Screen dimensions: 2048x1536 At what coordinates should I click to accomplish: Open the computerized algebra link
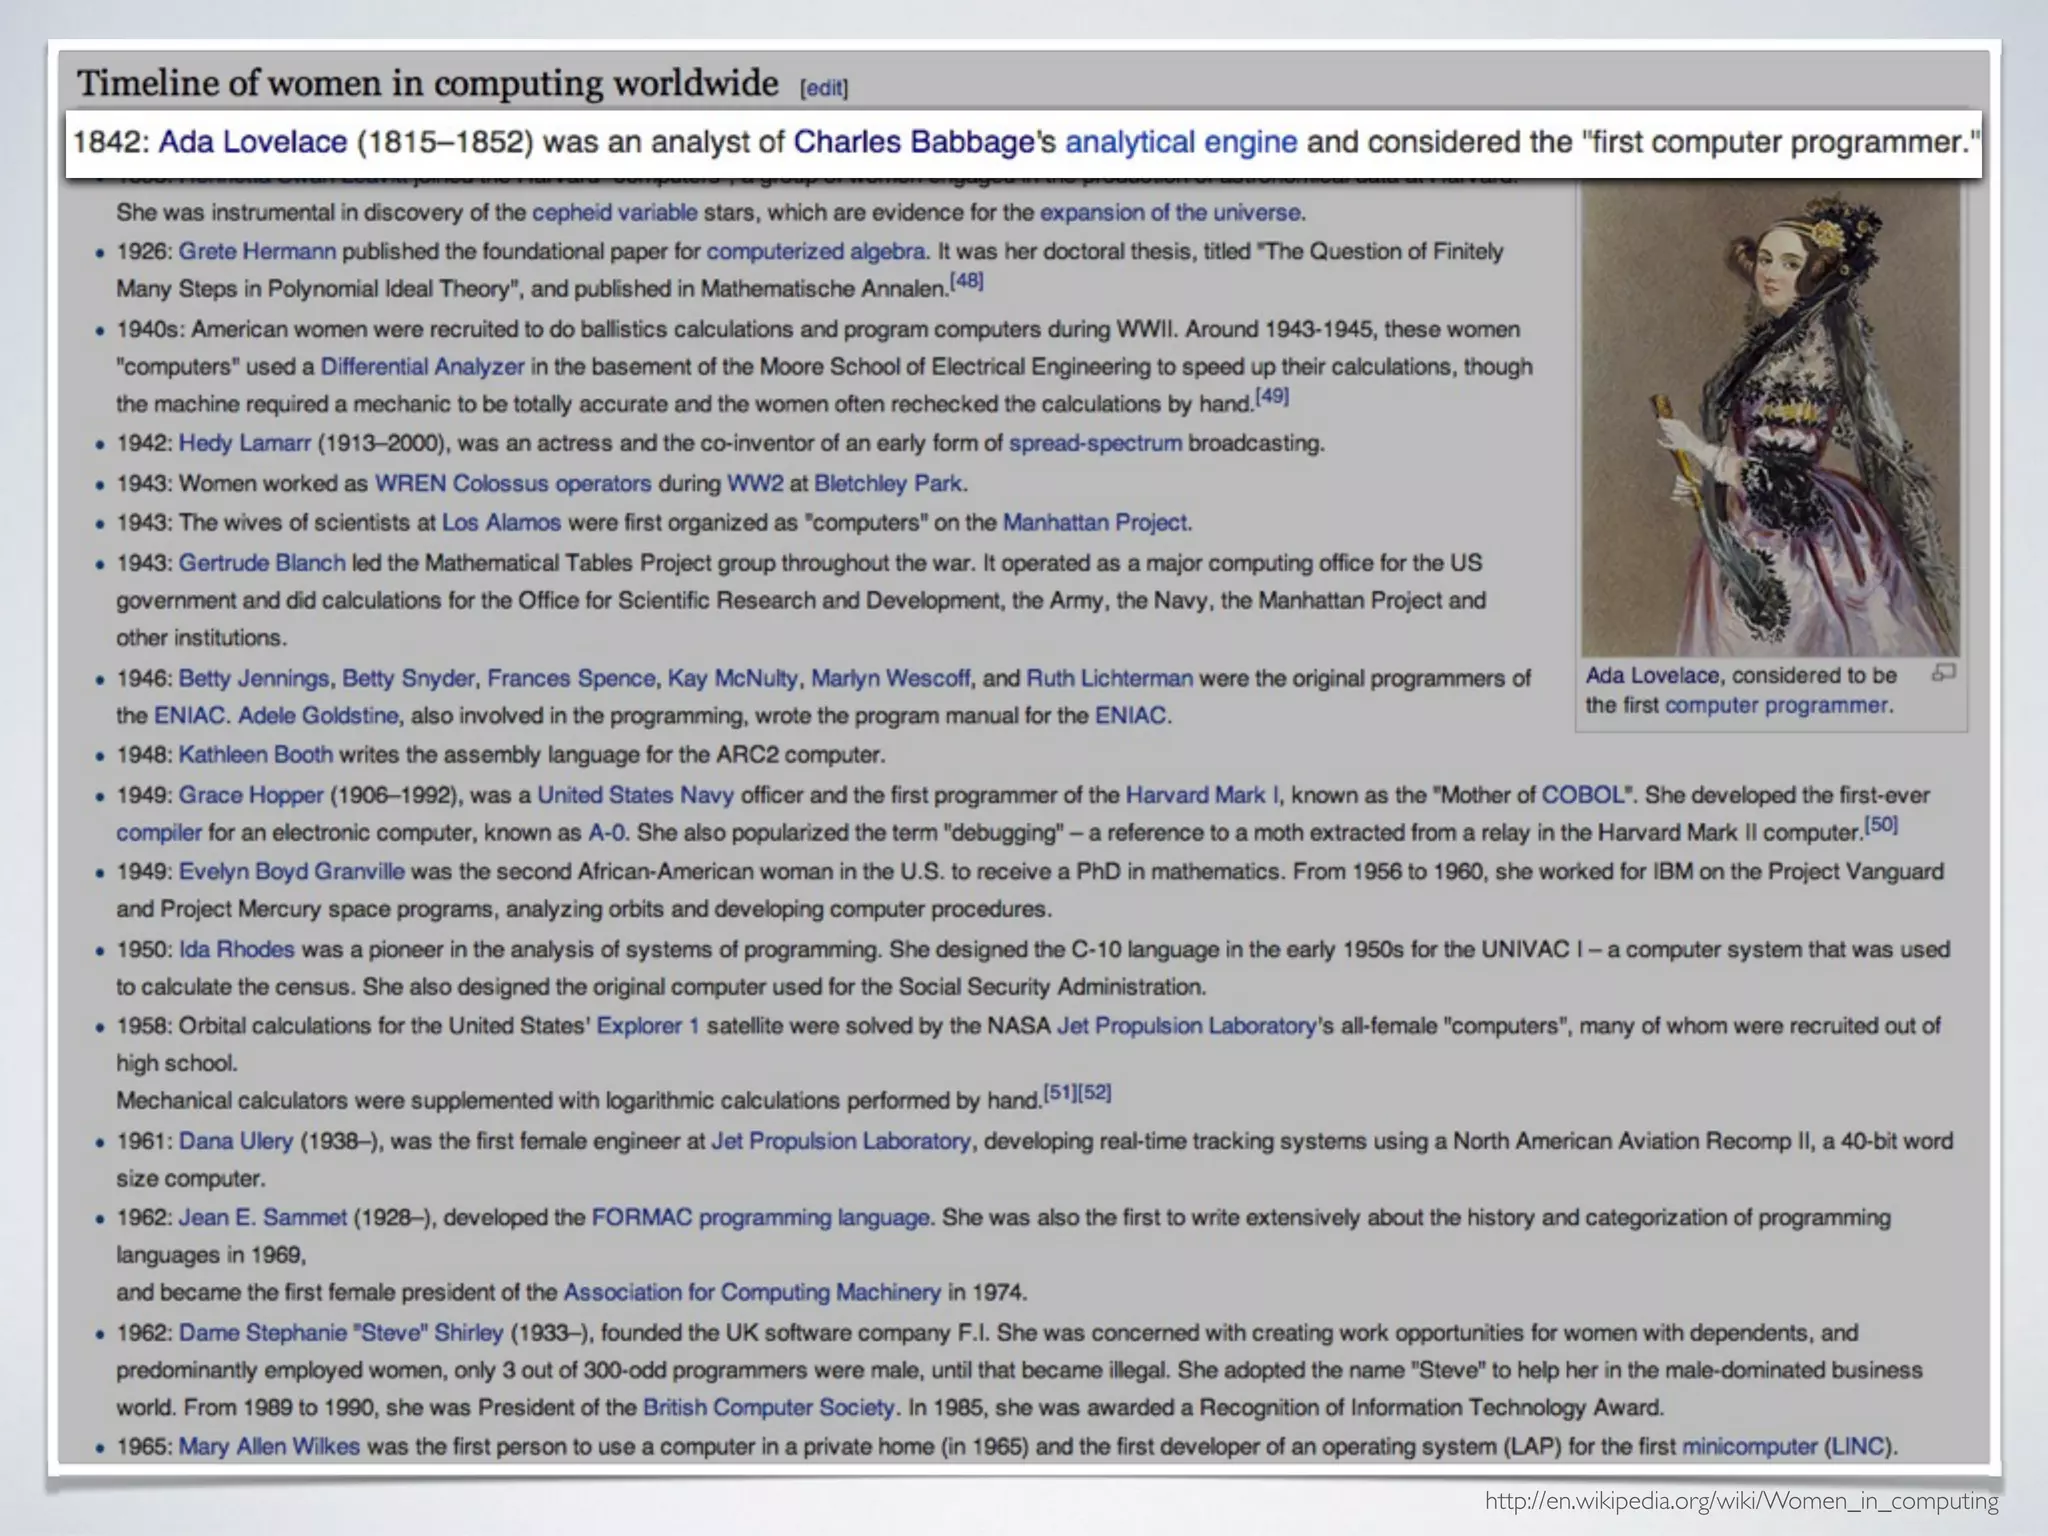click(815, 251)
